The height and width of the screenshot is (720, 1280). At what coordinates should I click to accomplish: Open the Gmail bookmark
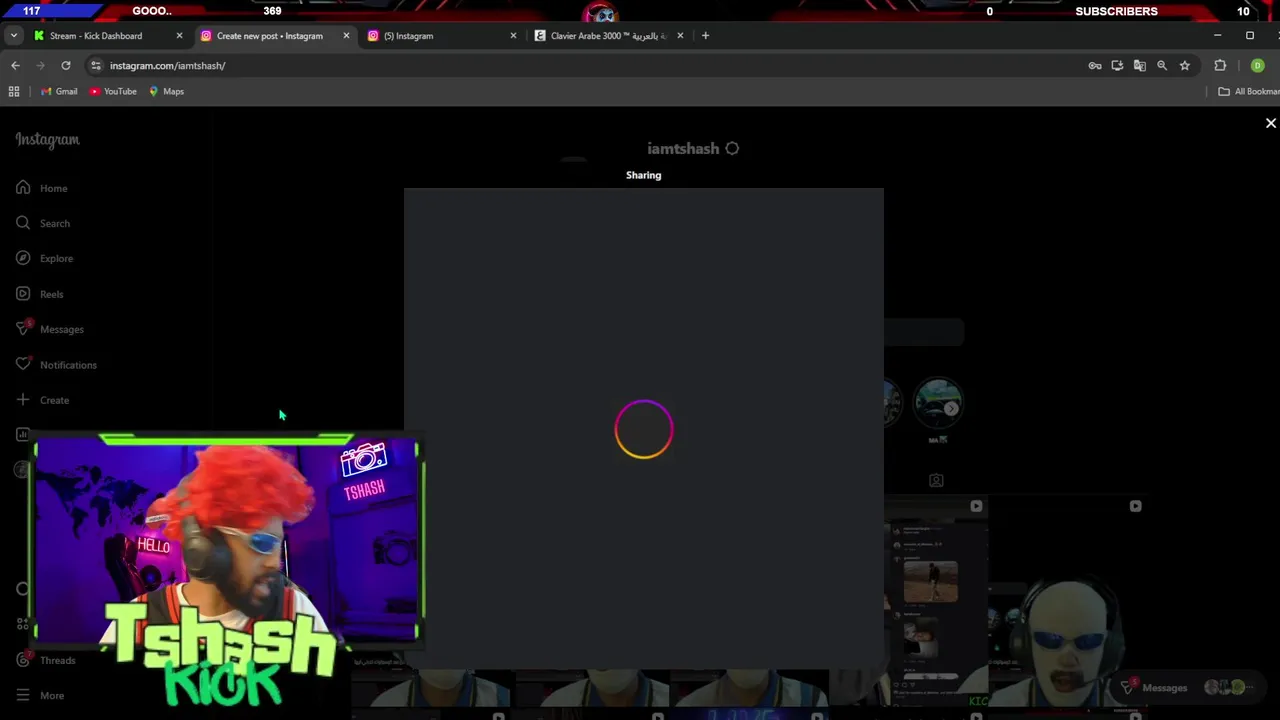pyautogui.click(x=59, y=91)
